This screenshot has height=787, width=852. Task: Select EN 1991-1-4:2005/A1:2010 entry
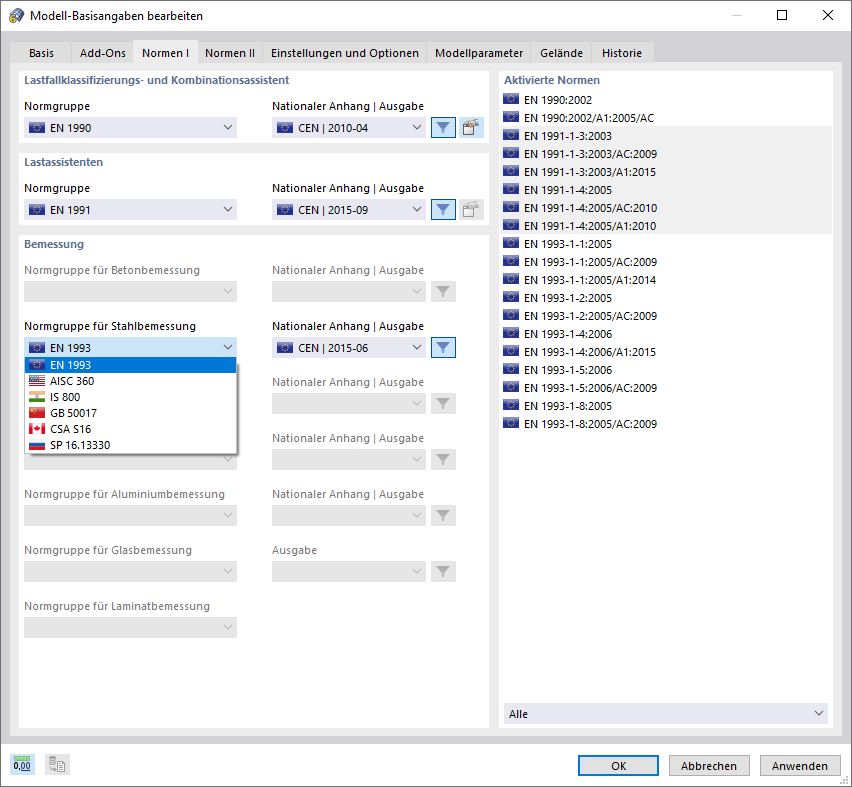pyautogui.click(x=666, y=226)
